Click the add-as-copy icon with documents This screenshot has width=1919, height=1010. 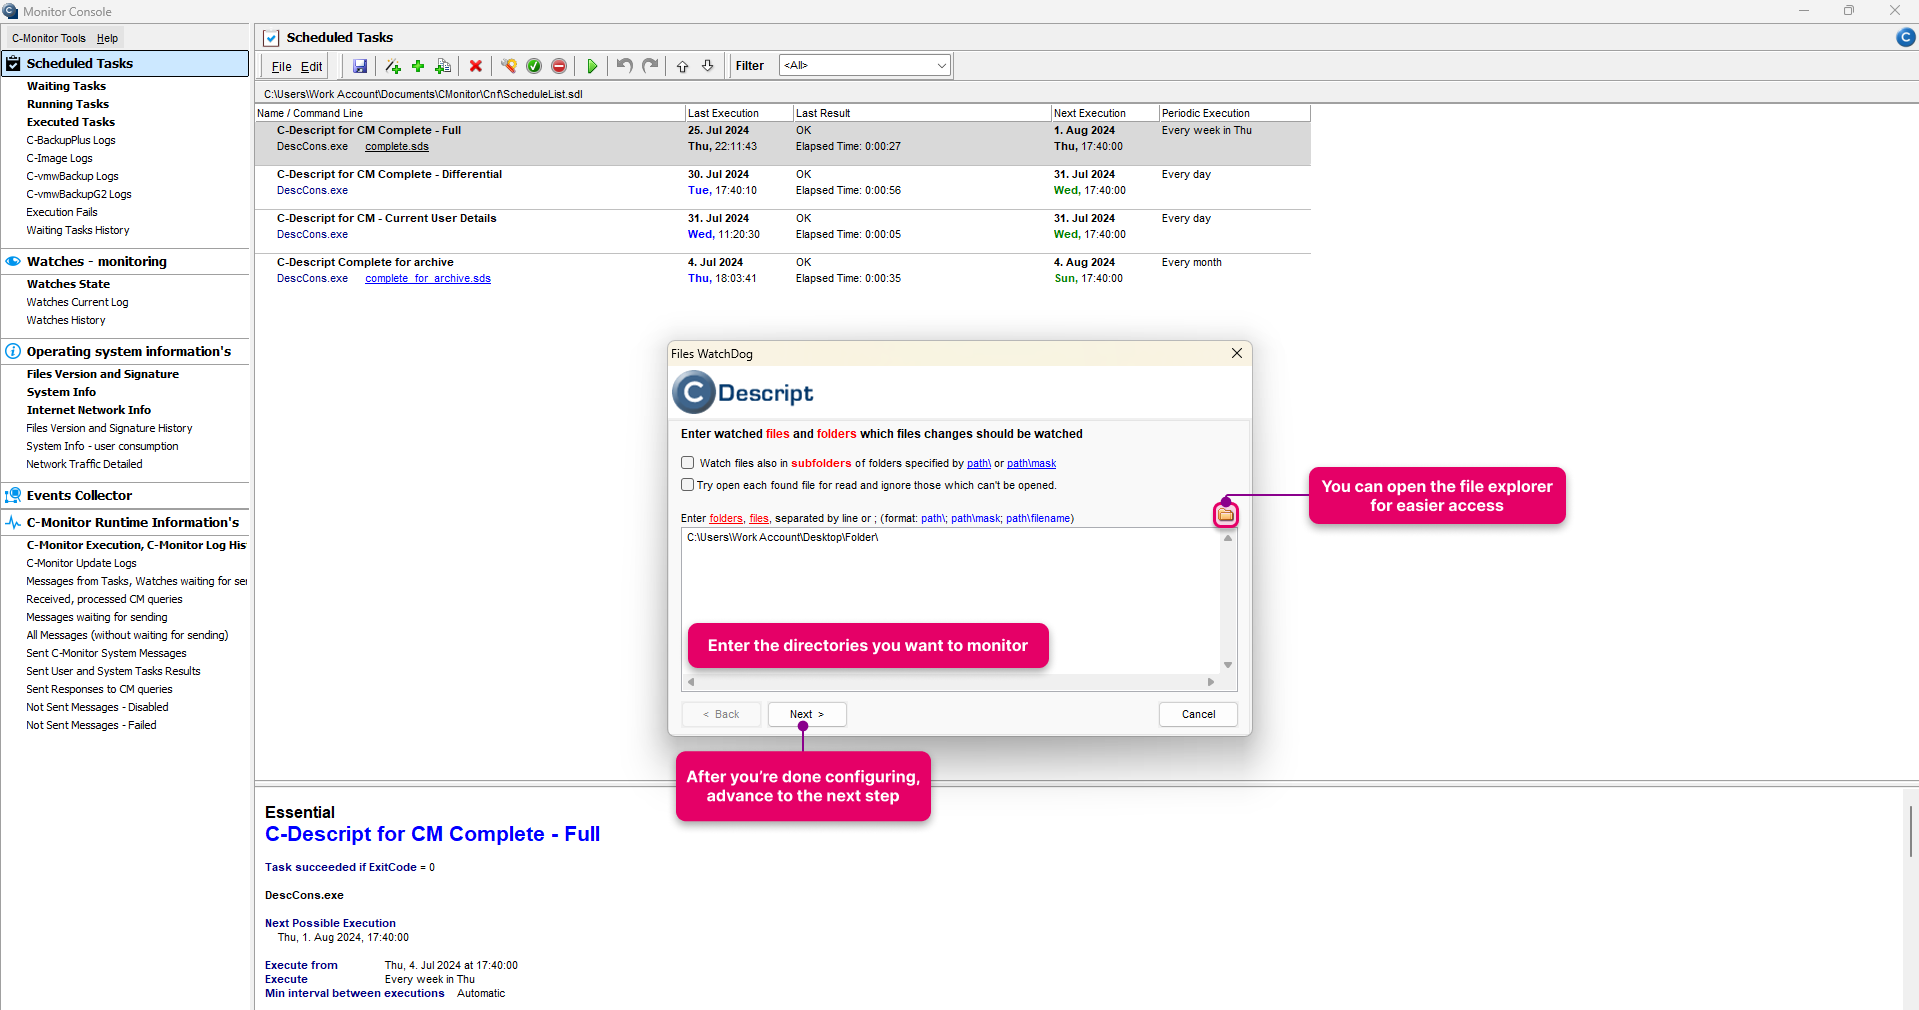(443, 66)
